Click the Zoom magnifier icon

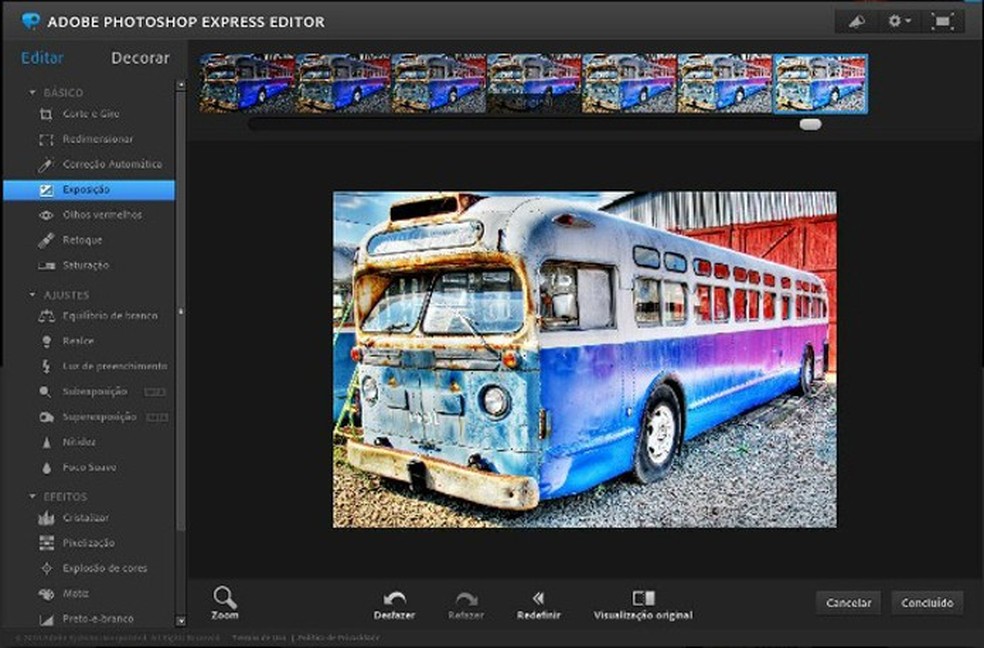(225, 598)
